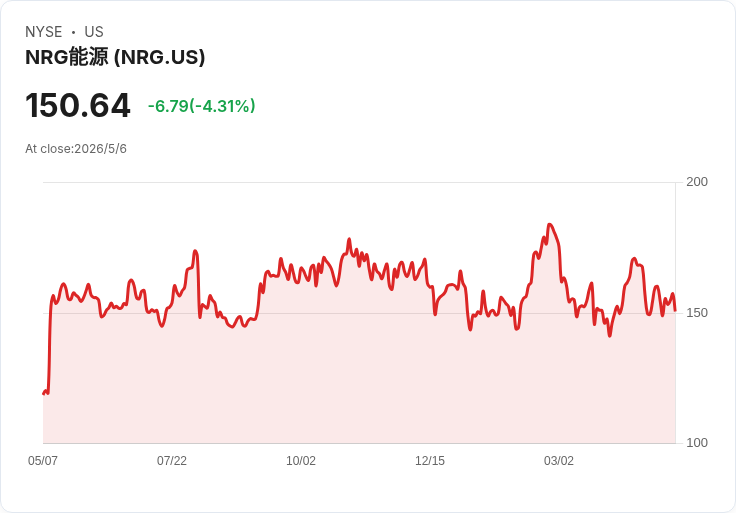Click the At close:2026/5/6 timestamp

click(76, 149)
